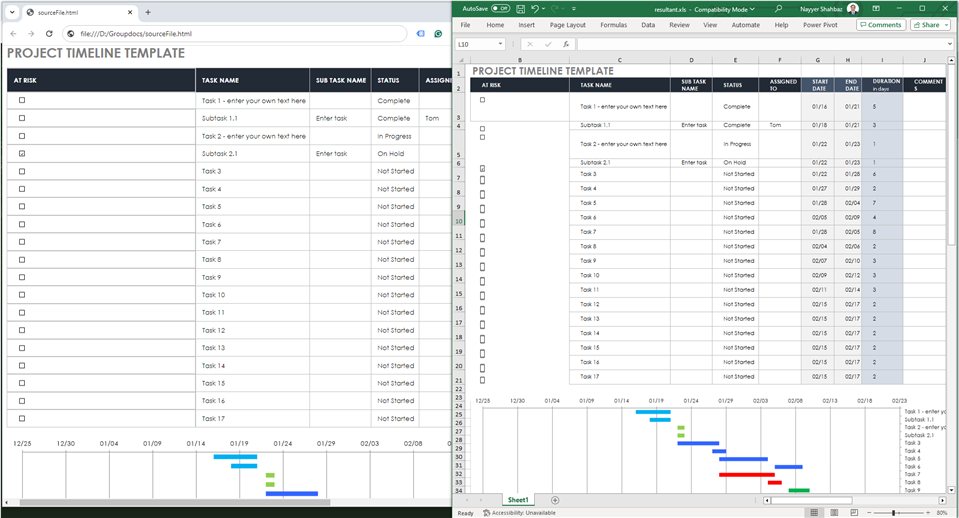The height and width of the screenshot is (518, 959).
Task: Open the Help ribbon tab
Action: (x=781, y=25)
